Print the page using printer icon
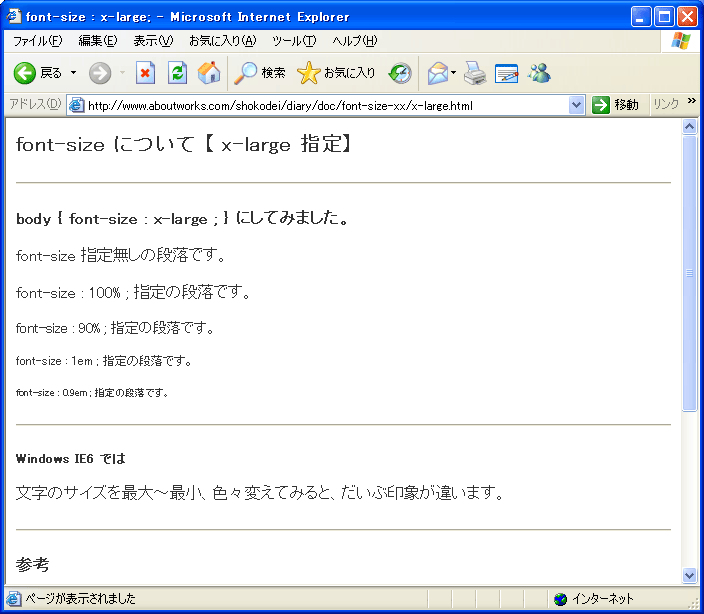 [x=475, y=73]
